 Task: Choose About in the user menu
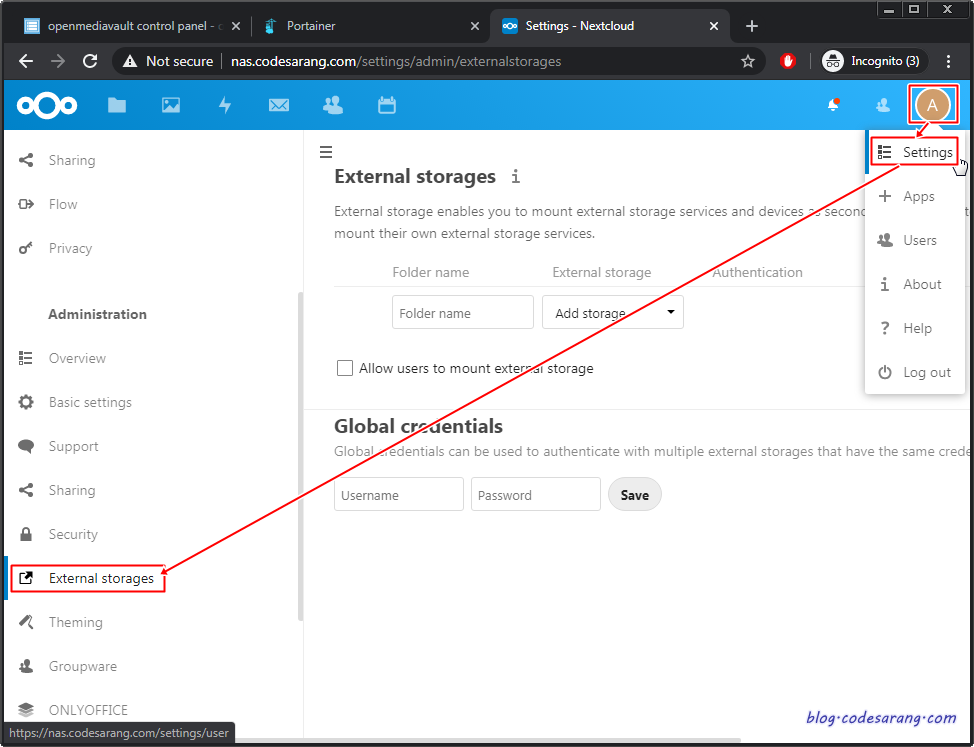click(914, 284)
